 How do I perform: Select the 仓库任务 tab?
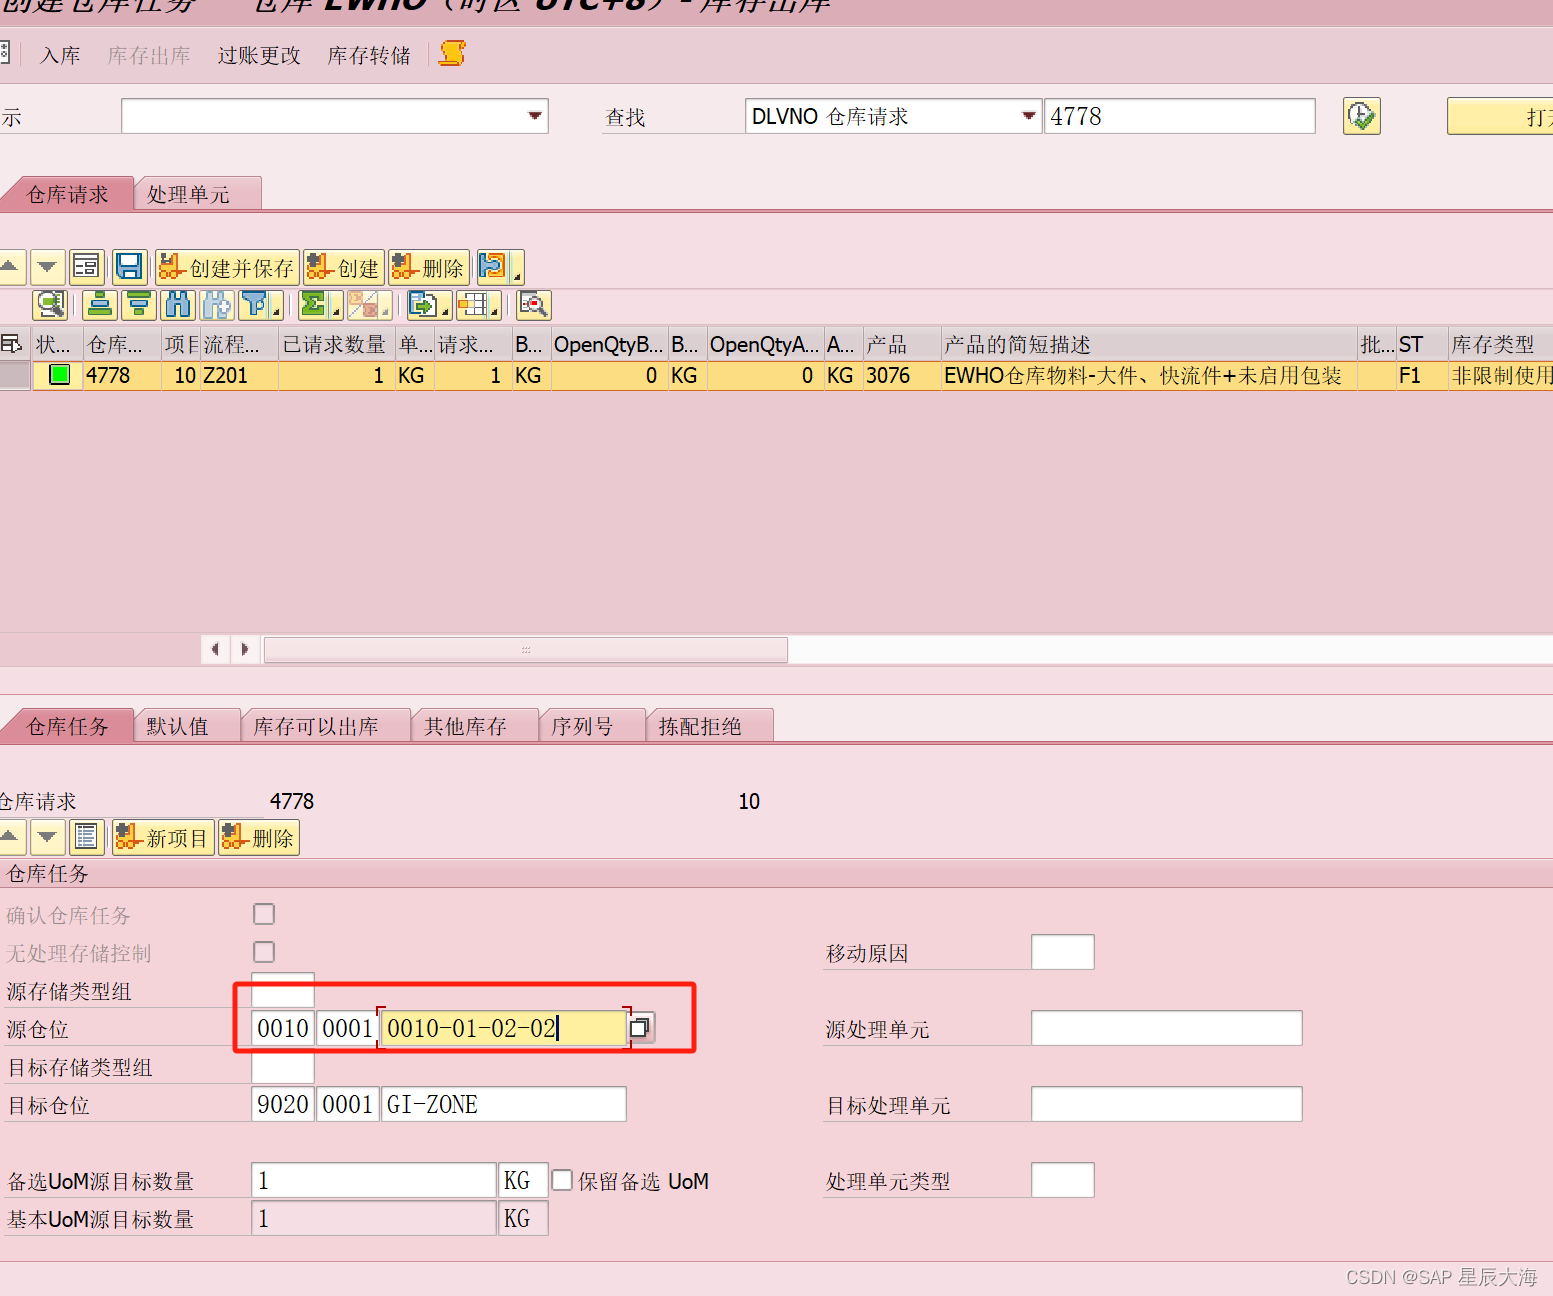[68, 726]
